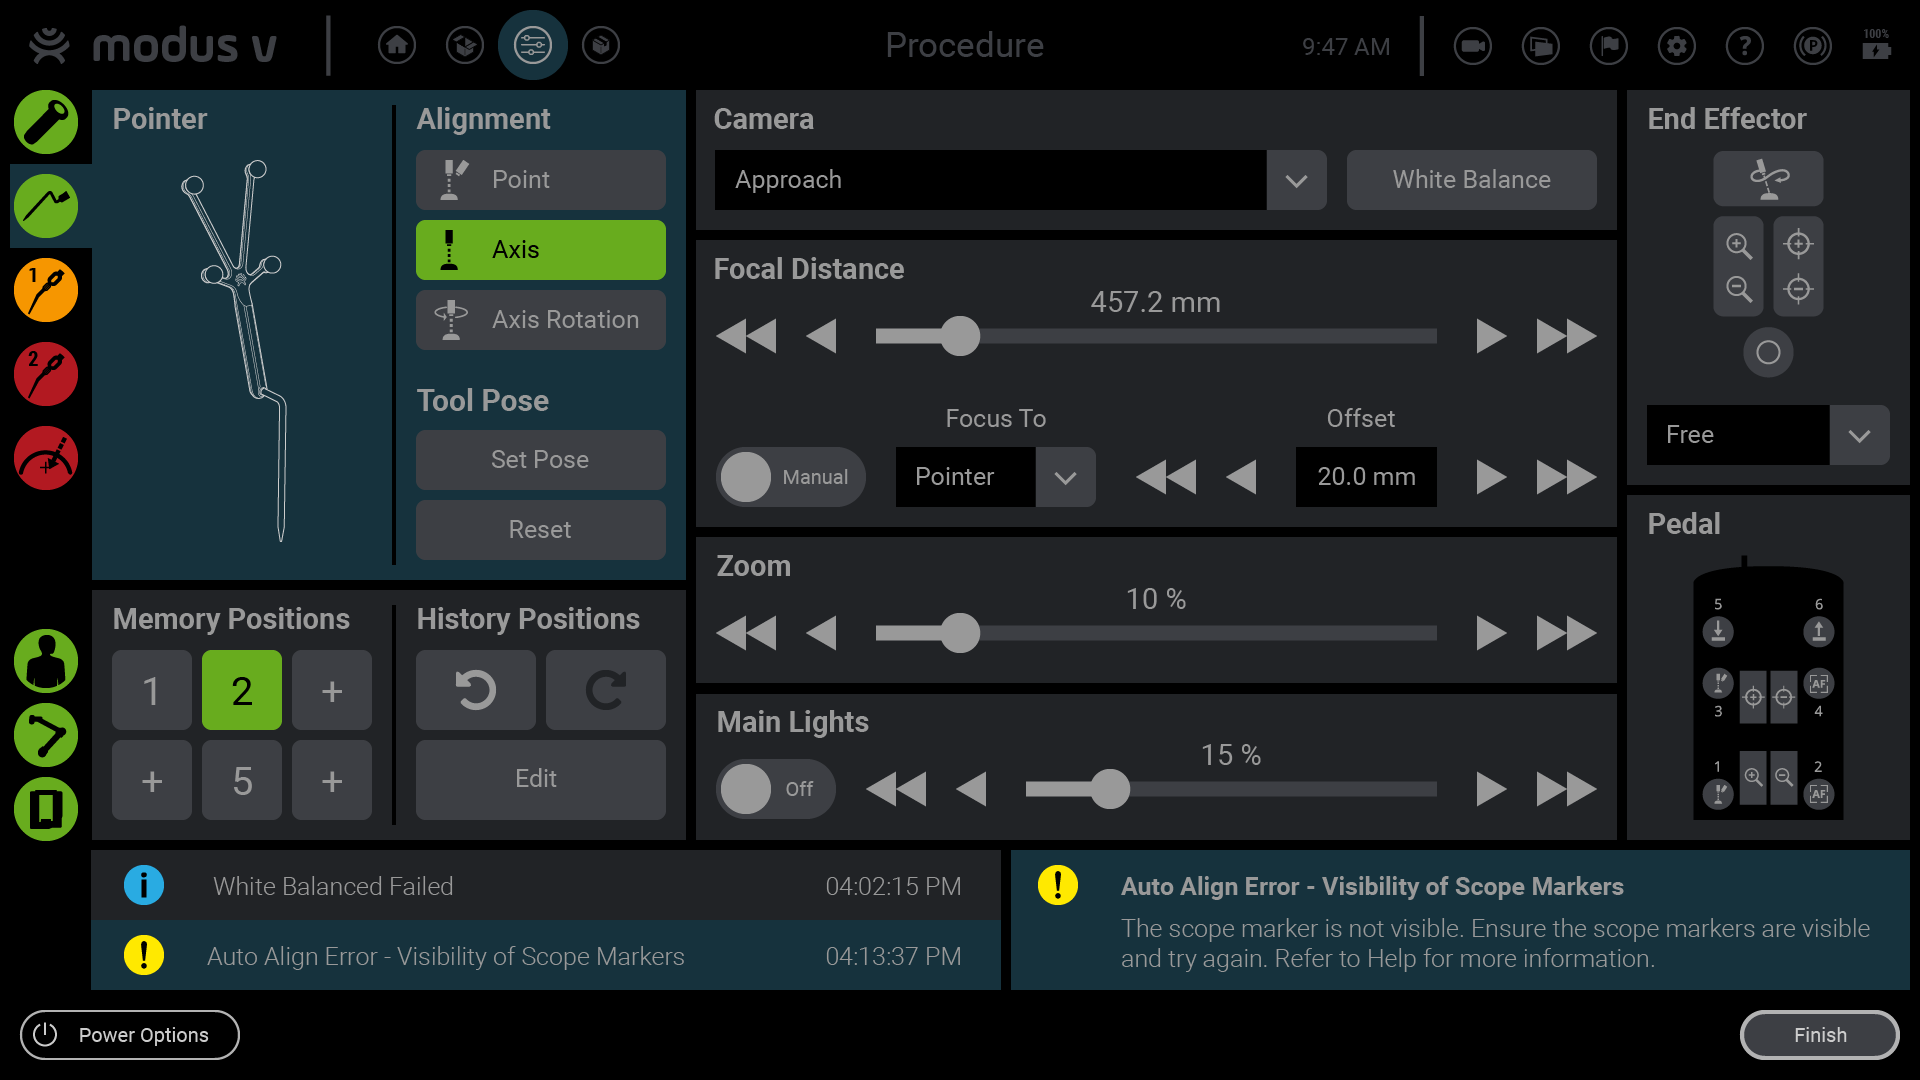Select the Point alignment option
The width and height of the screenshot is (1920, 1080).
pyautogui.click(x=540, y=180)
